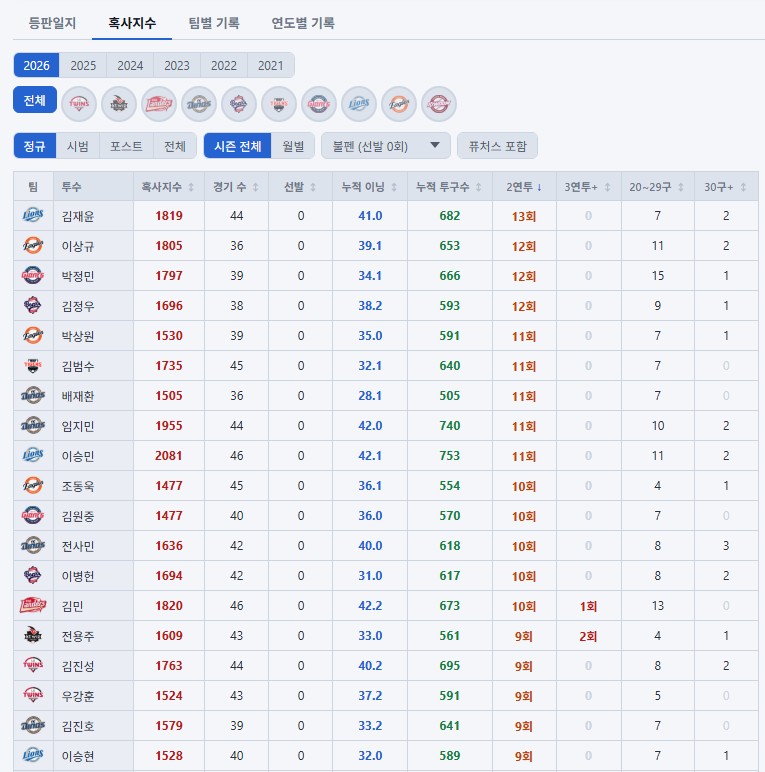
Task: Open pitcher 임지민's name
Action: click(x=78, y=426)
